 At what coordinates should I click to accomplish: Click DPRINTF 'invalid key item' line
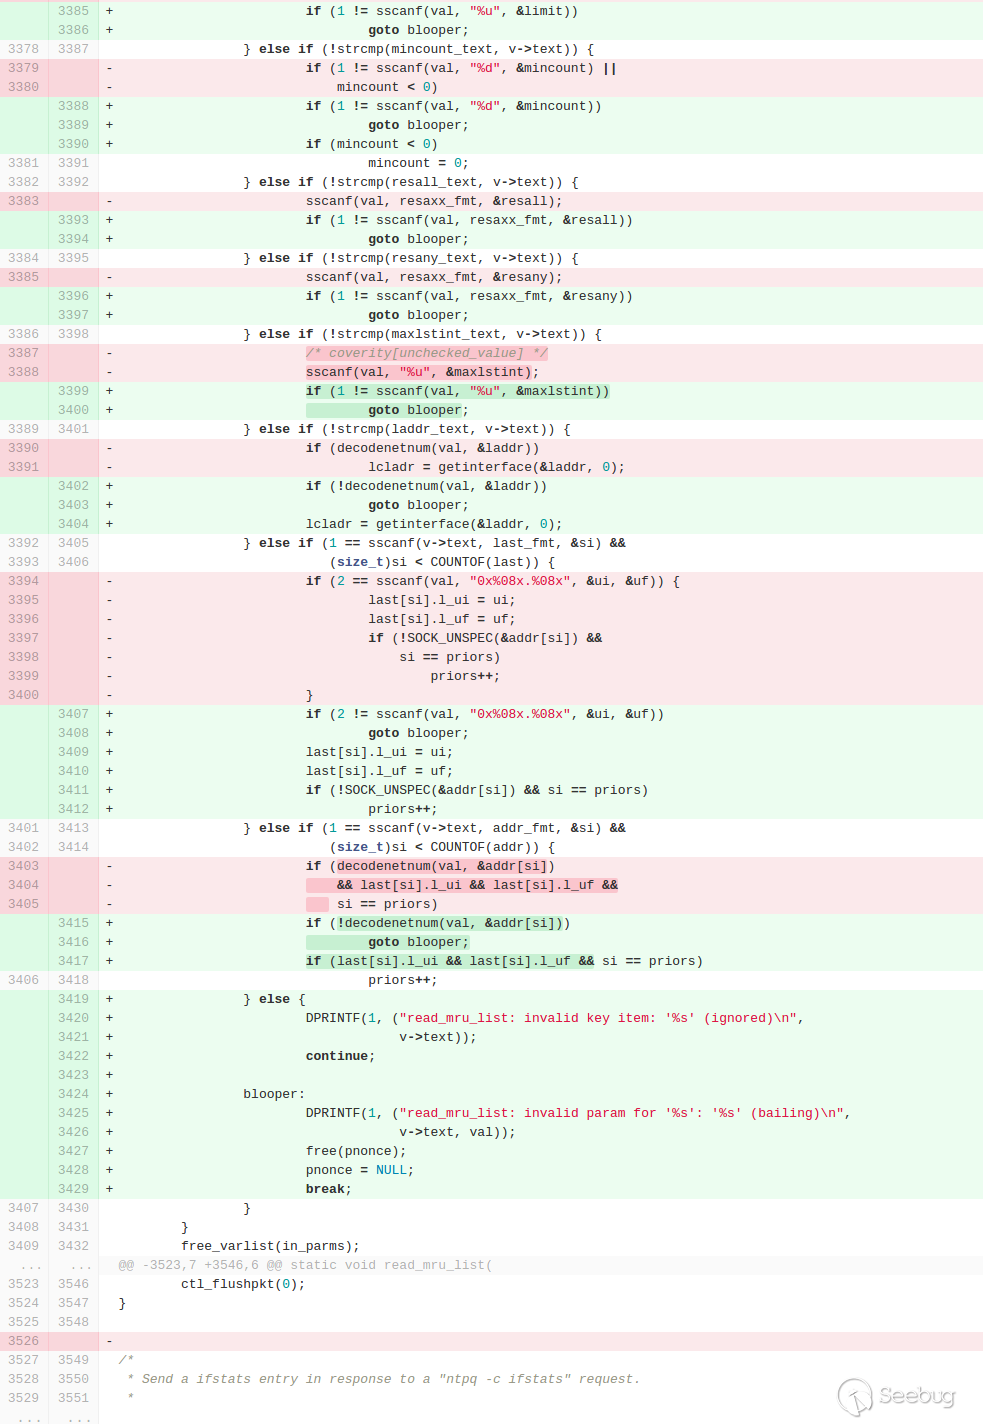pyautogui.click(x=554, y=1018)
